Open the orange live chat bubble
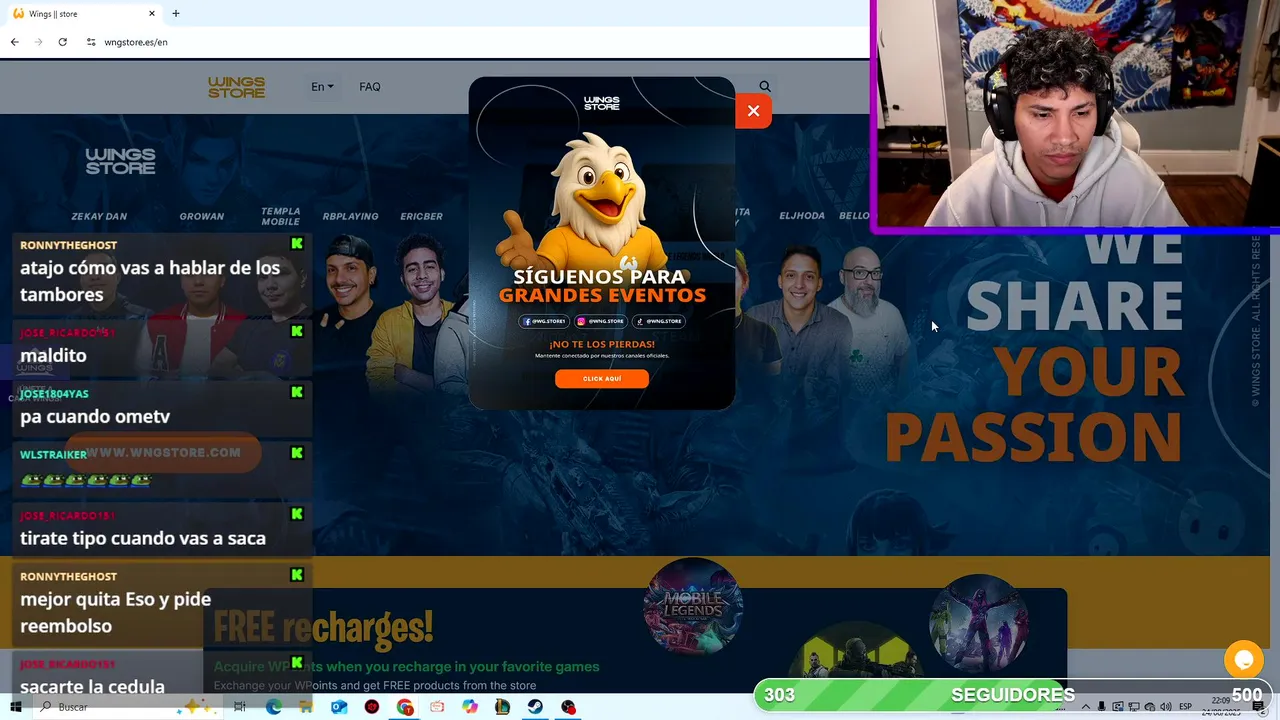1280x720 pixels. click(x=1244, y=660)
